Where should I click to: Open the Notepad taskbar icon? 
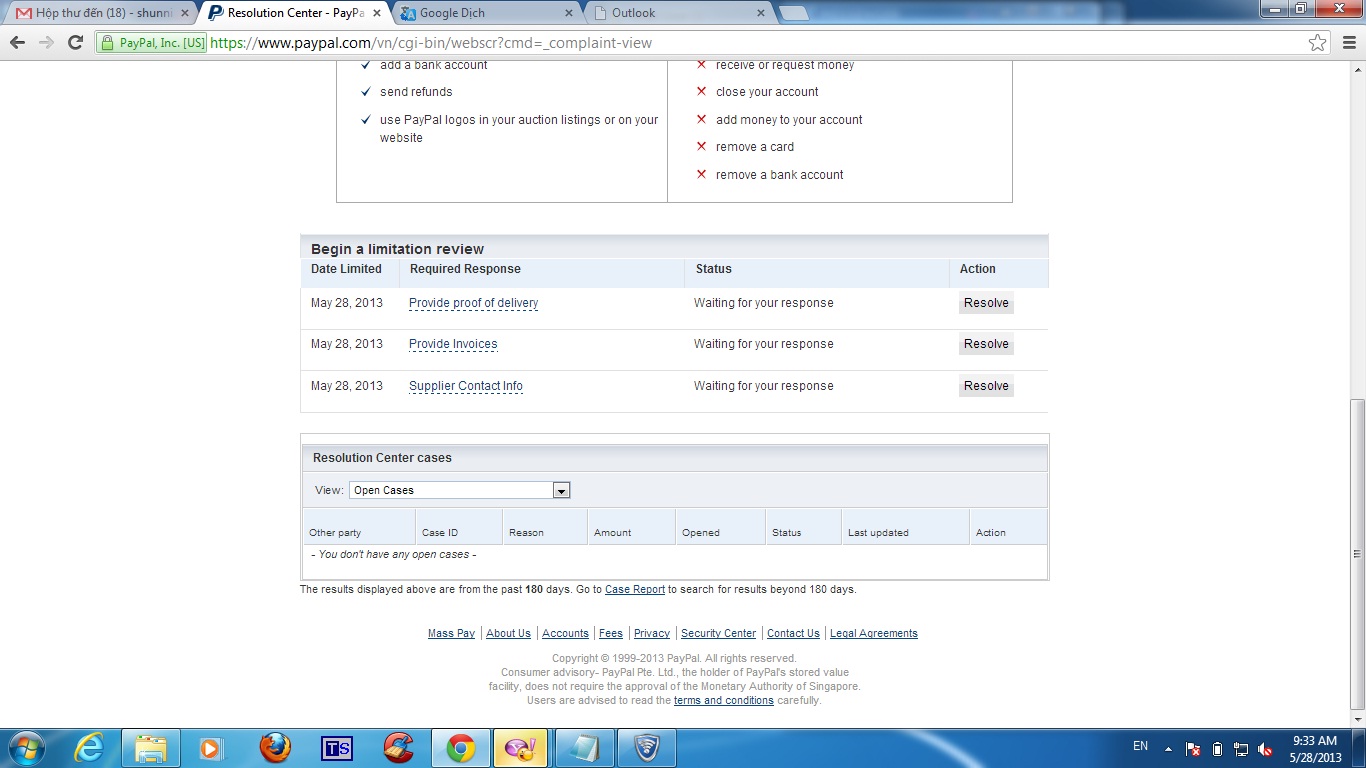(582, 748)
